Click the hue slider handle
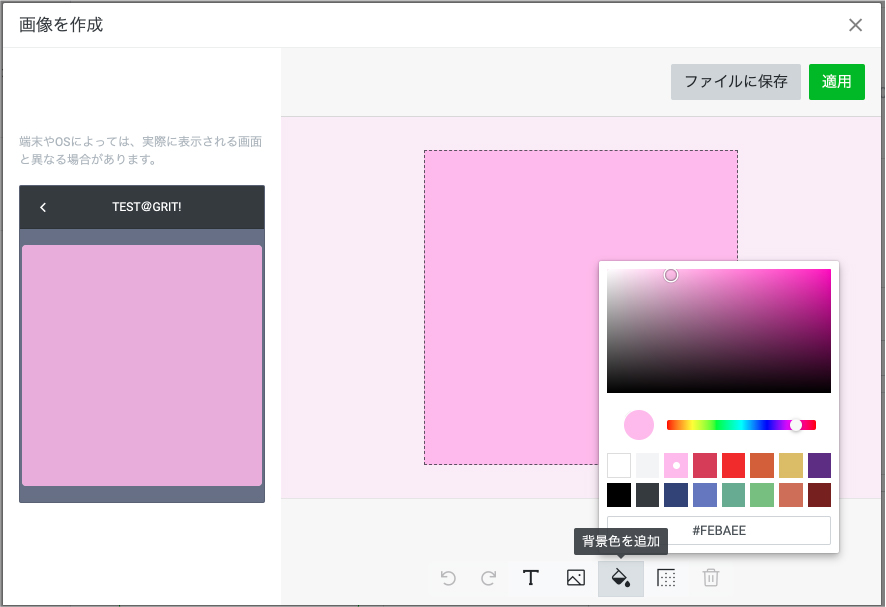 tap(796, 425)
